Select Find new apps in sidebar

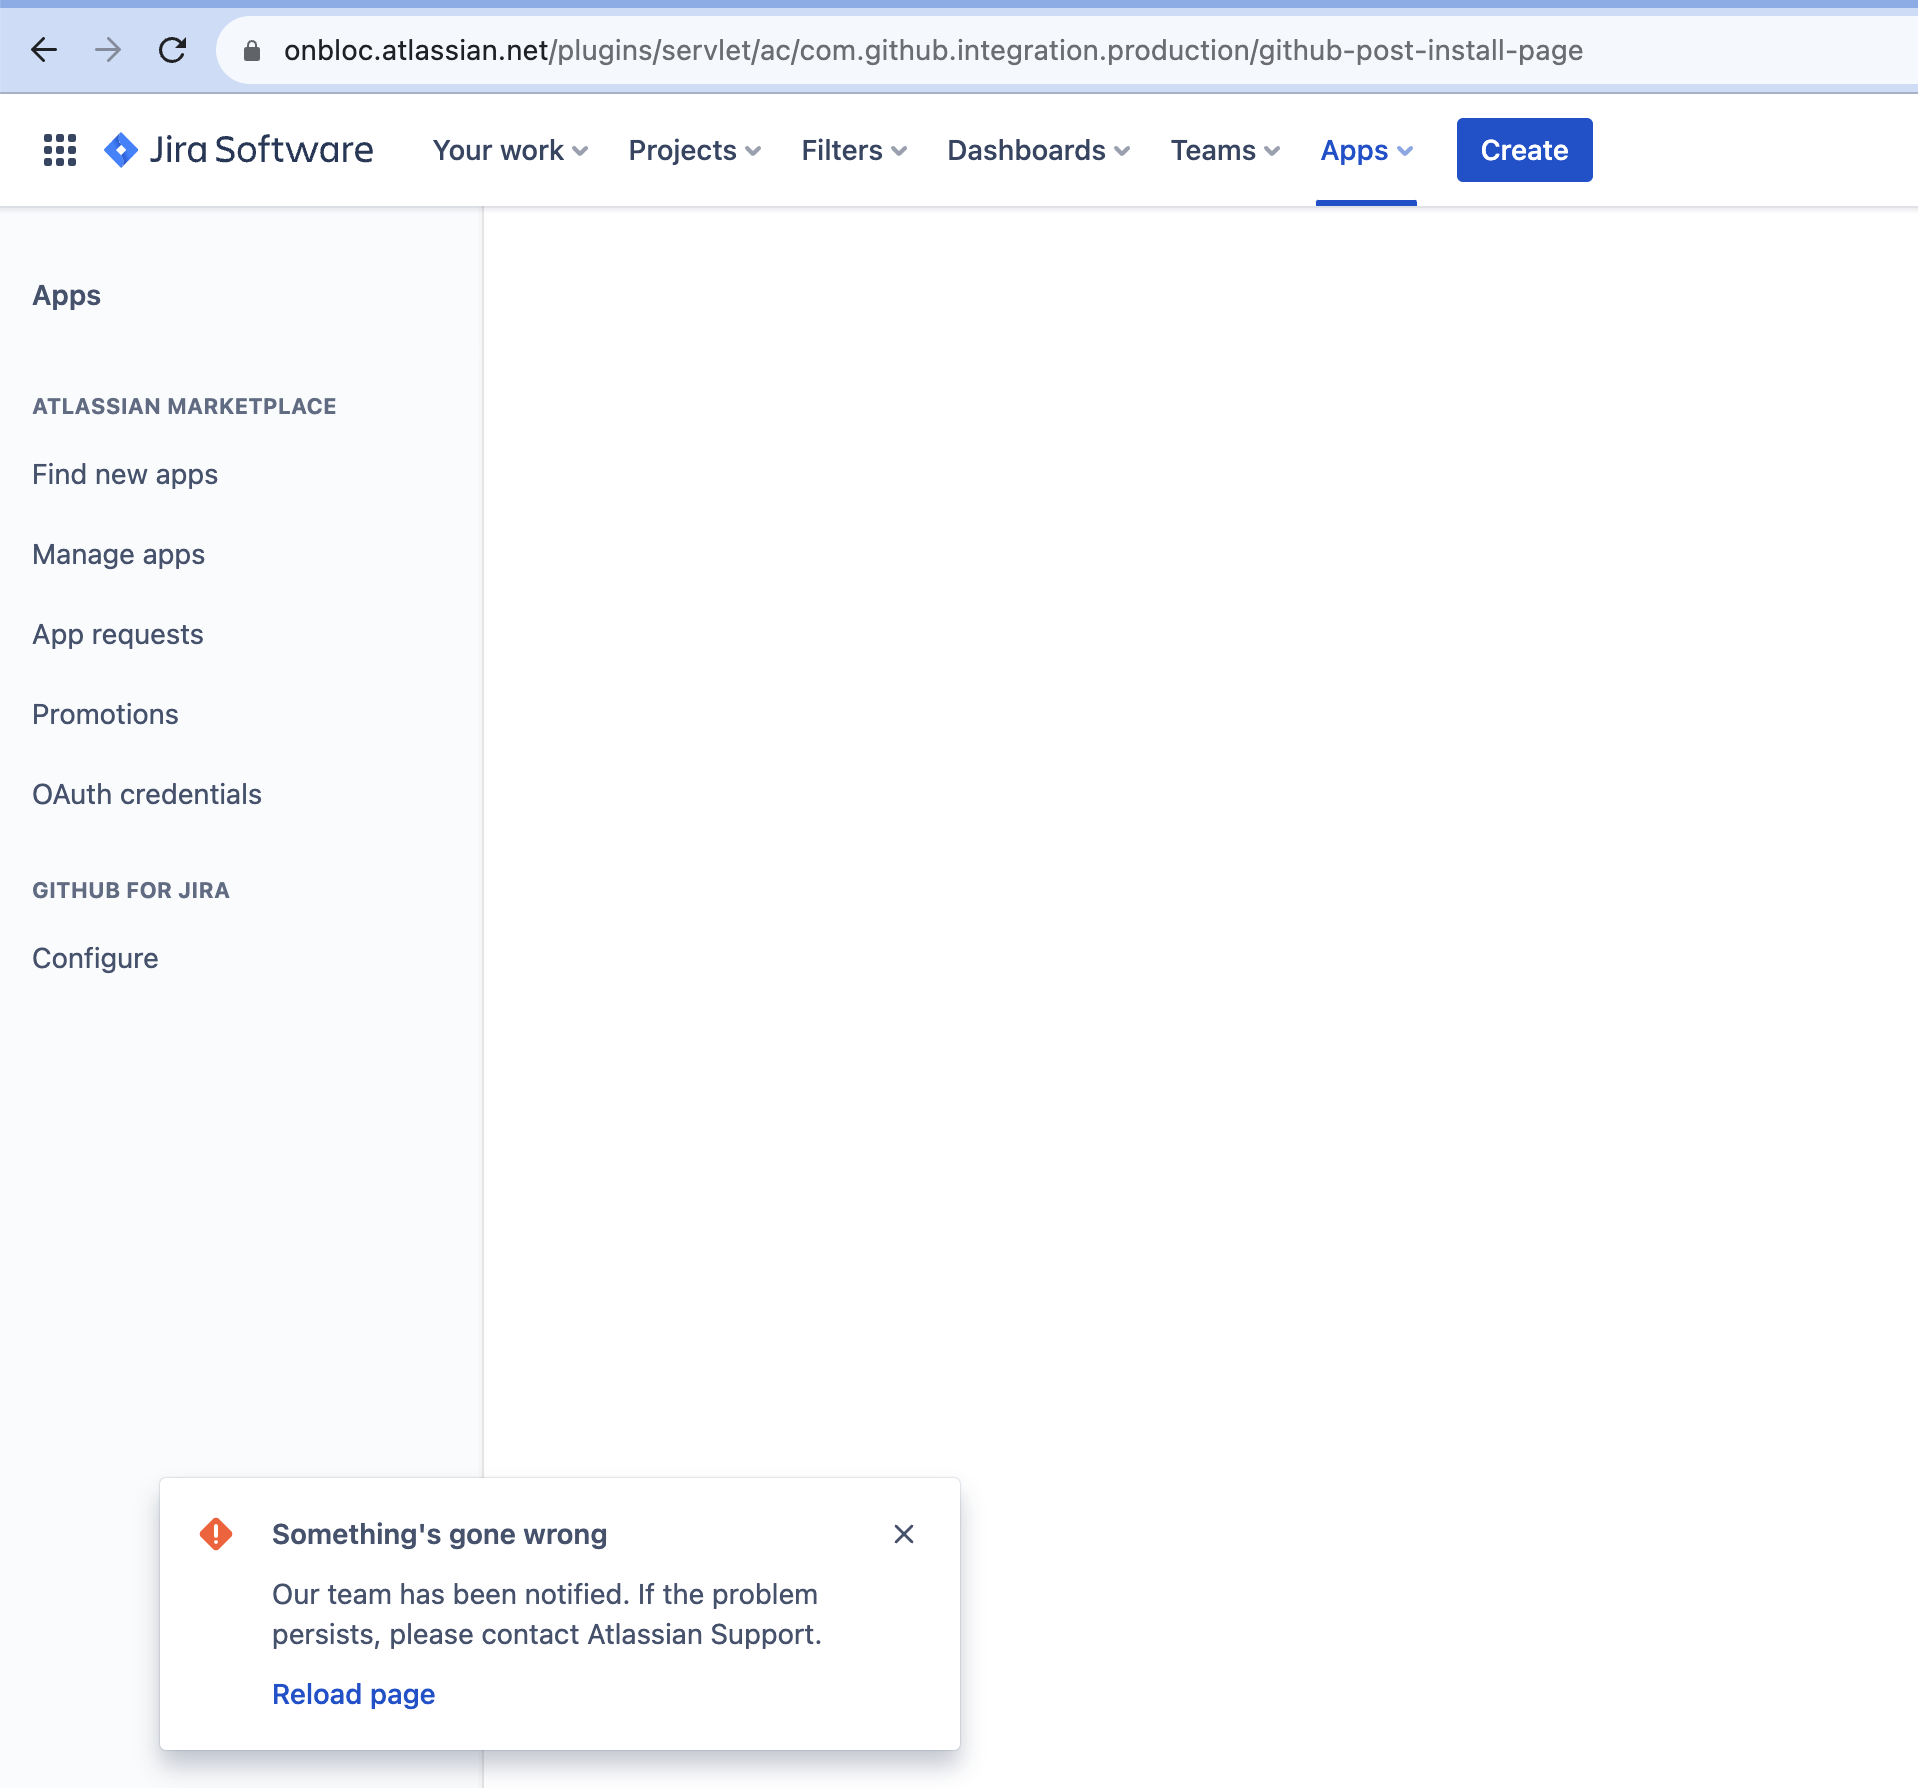click(x=125, y=474)
